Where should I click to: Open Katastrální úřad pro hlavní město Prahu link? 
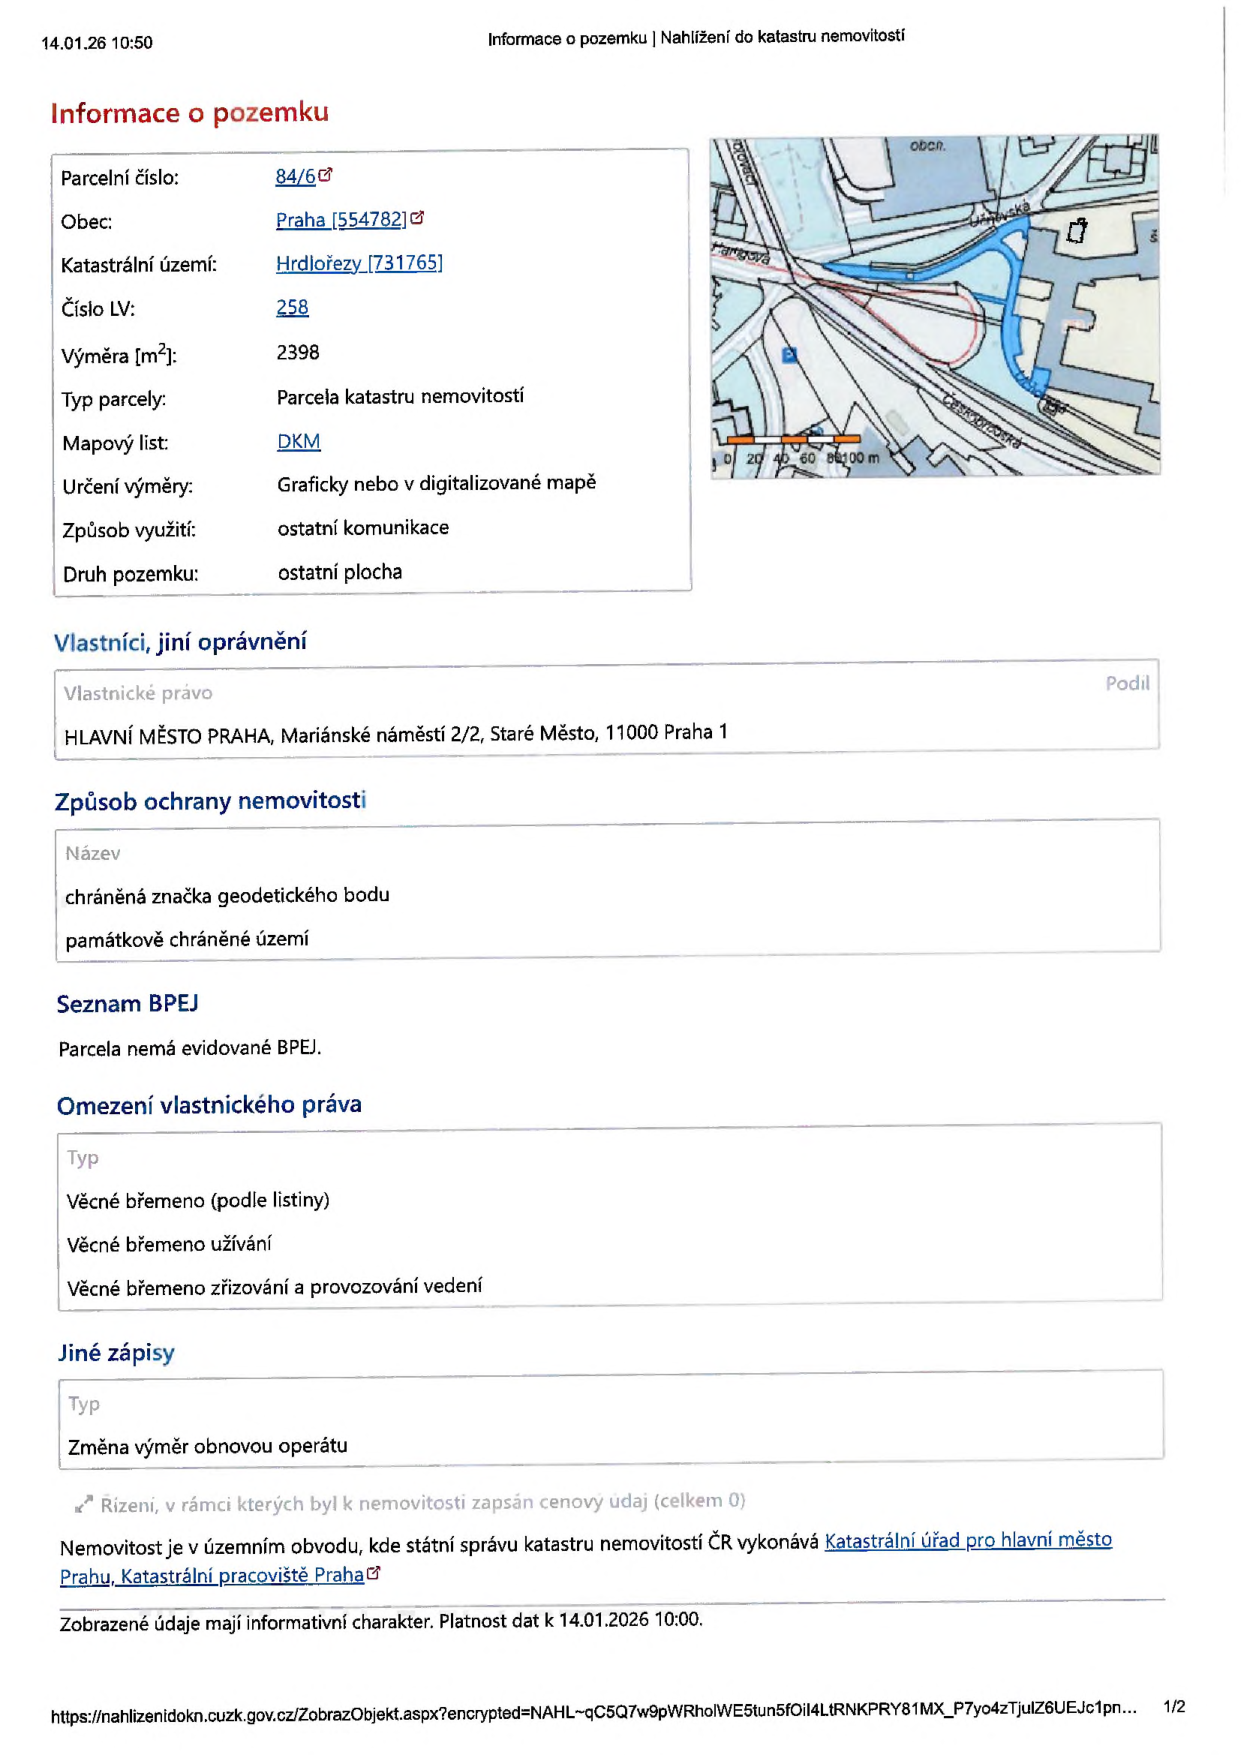pyautogui.click(x=968, y=1540)
